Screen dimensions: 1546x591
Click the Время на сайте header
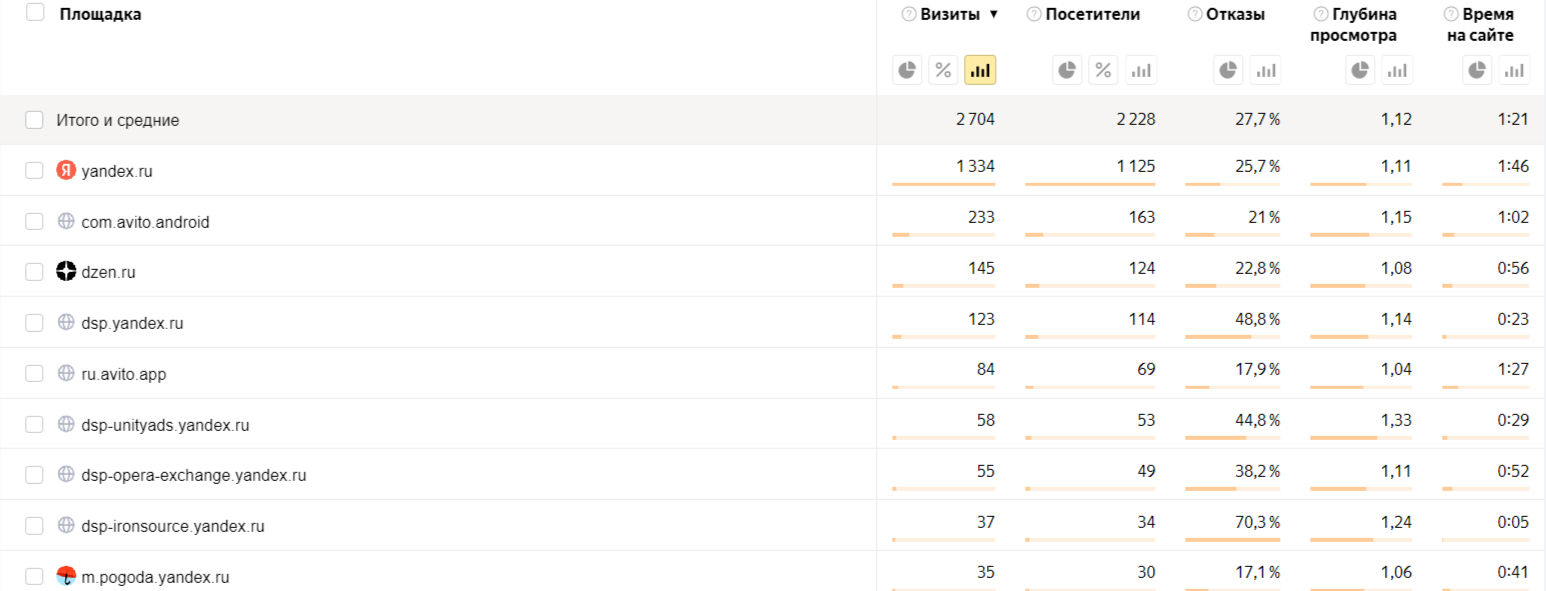(x=1486, y=25)
